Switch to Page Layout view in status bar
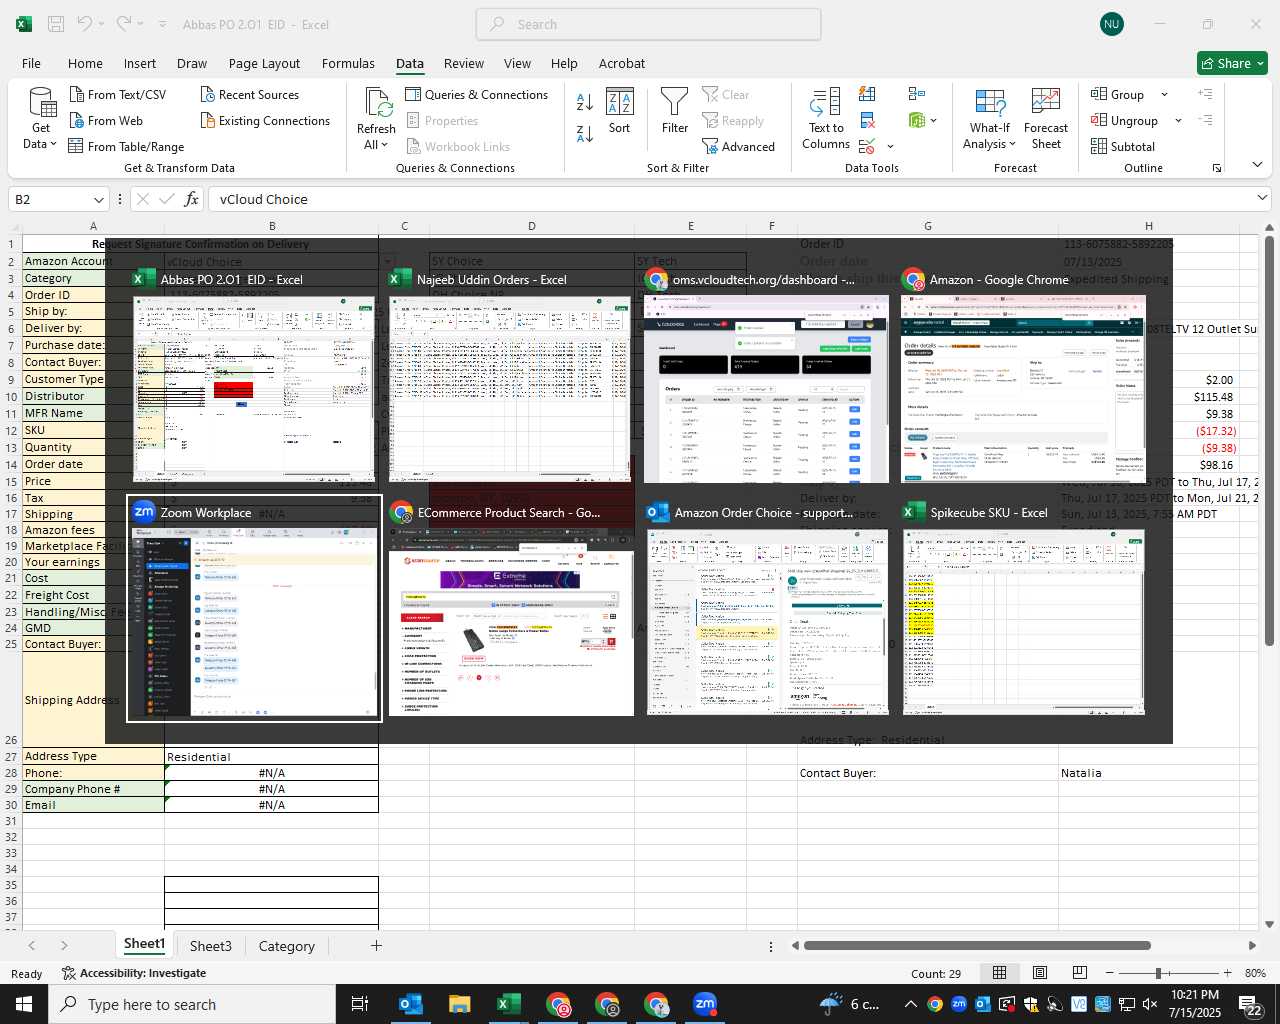The height and width of the screenshot is (1024, 1280). pyautogui.click(x=1040, y=973)
